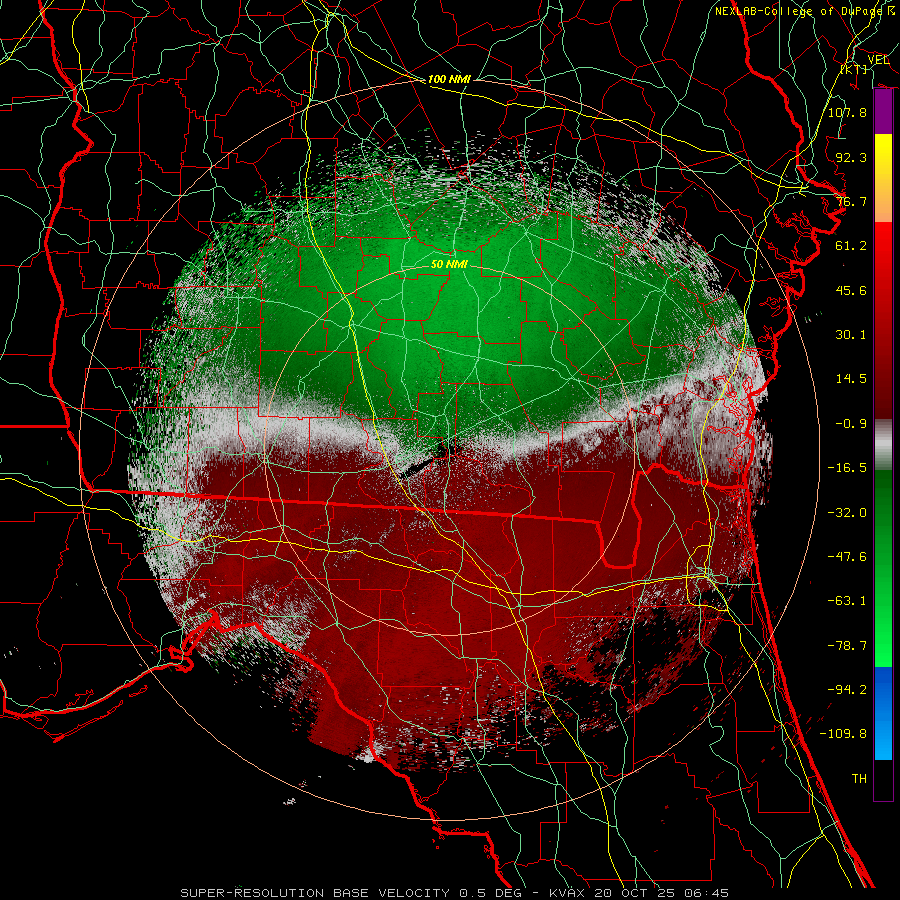Screen dimensions: 900x900
Task: Click the 92.3 velocity scale value
Action: click(851, 157)
